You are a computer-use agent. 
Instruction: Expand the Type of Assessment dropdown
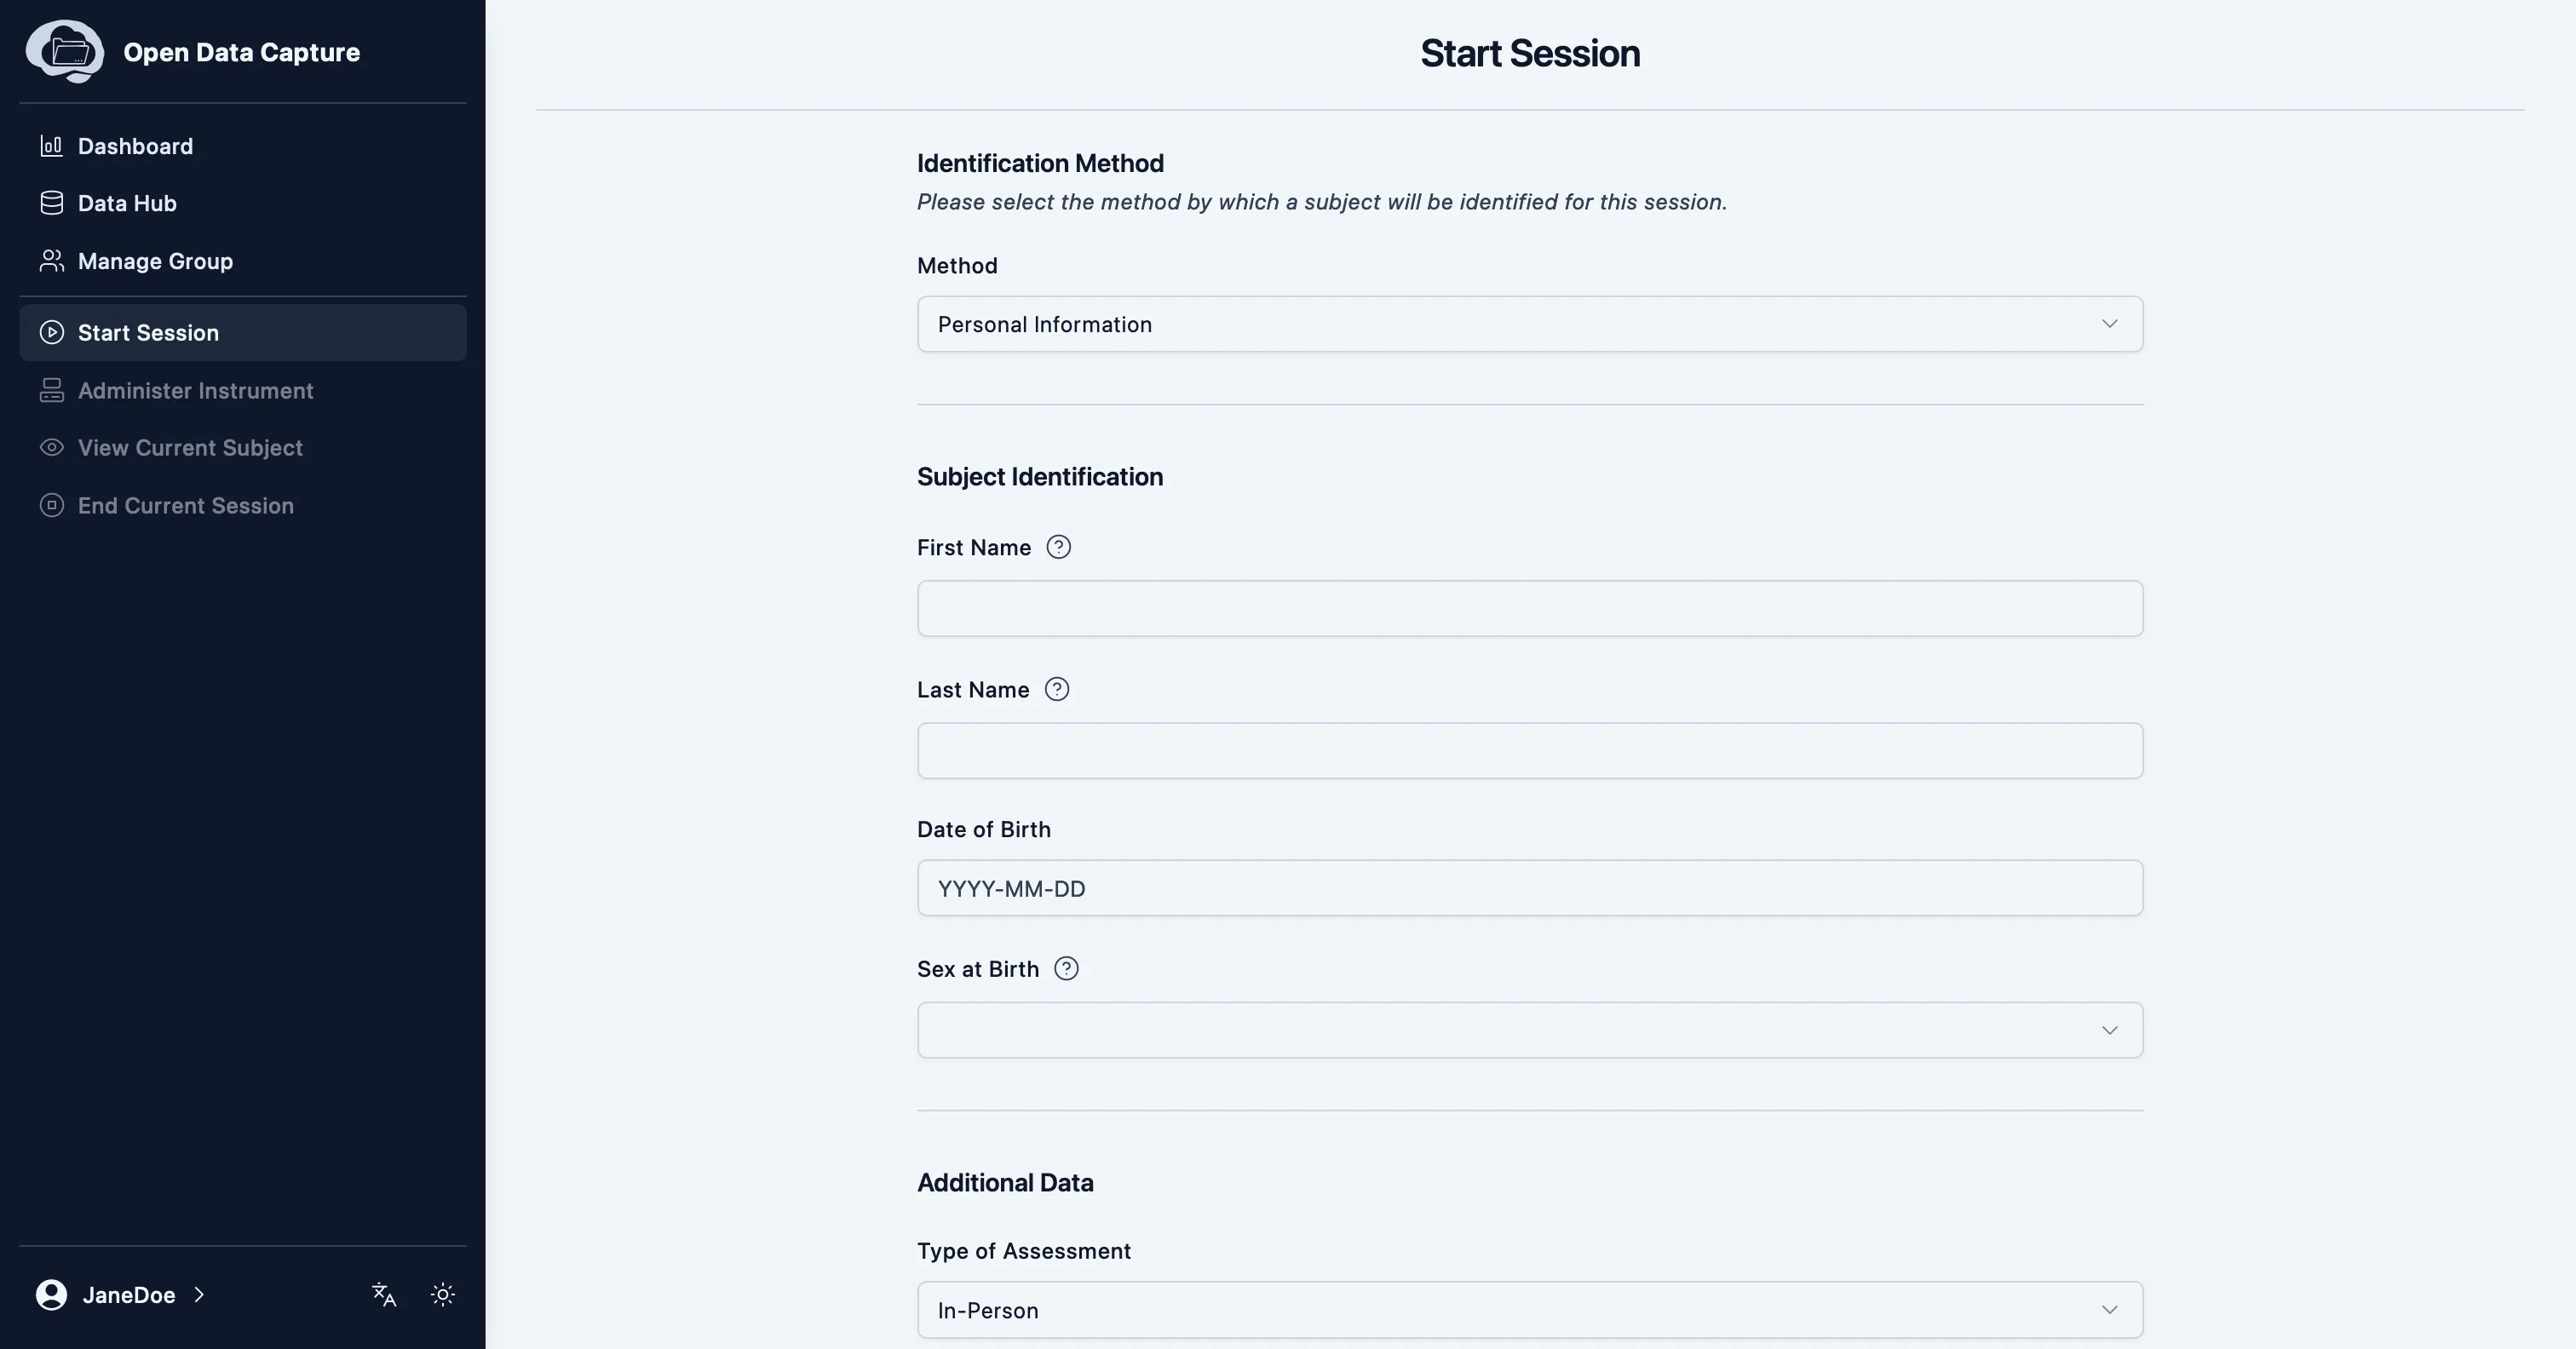point(1528,1308)
